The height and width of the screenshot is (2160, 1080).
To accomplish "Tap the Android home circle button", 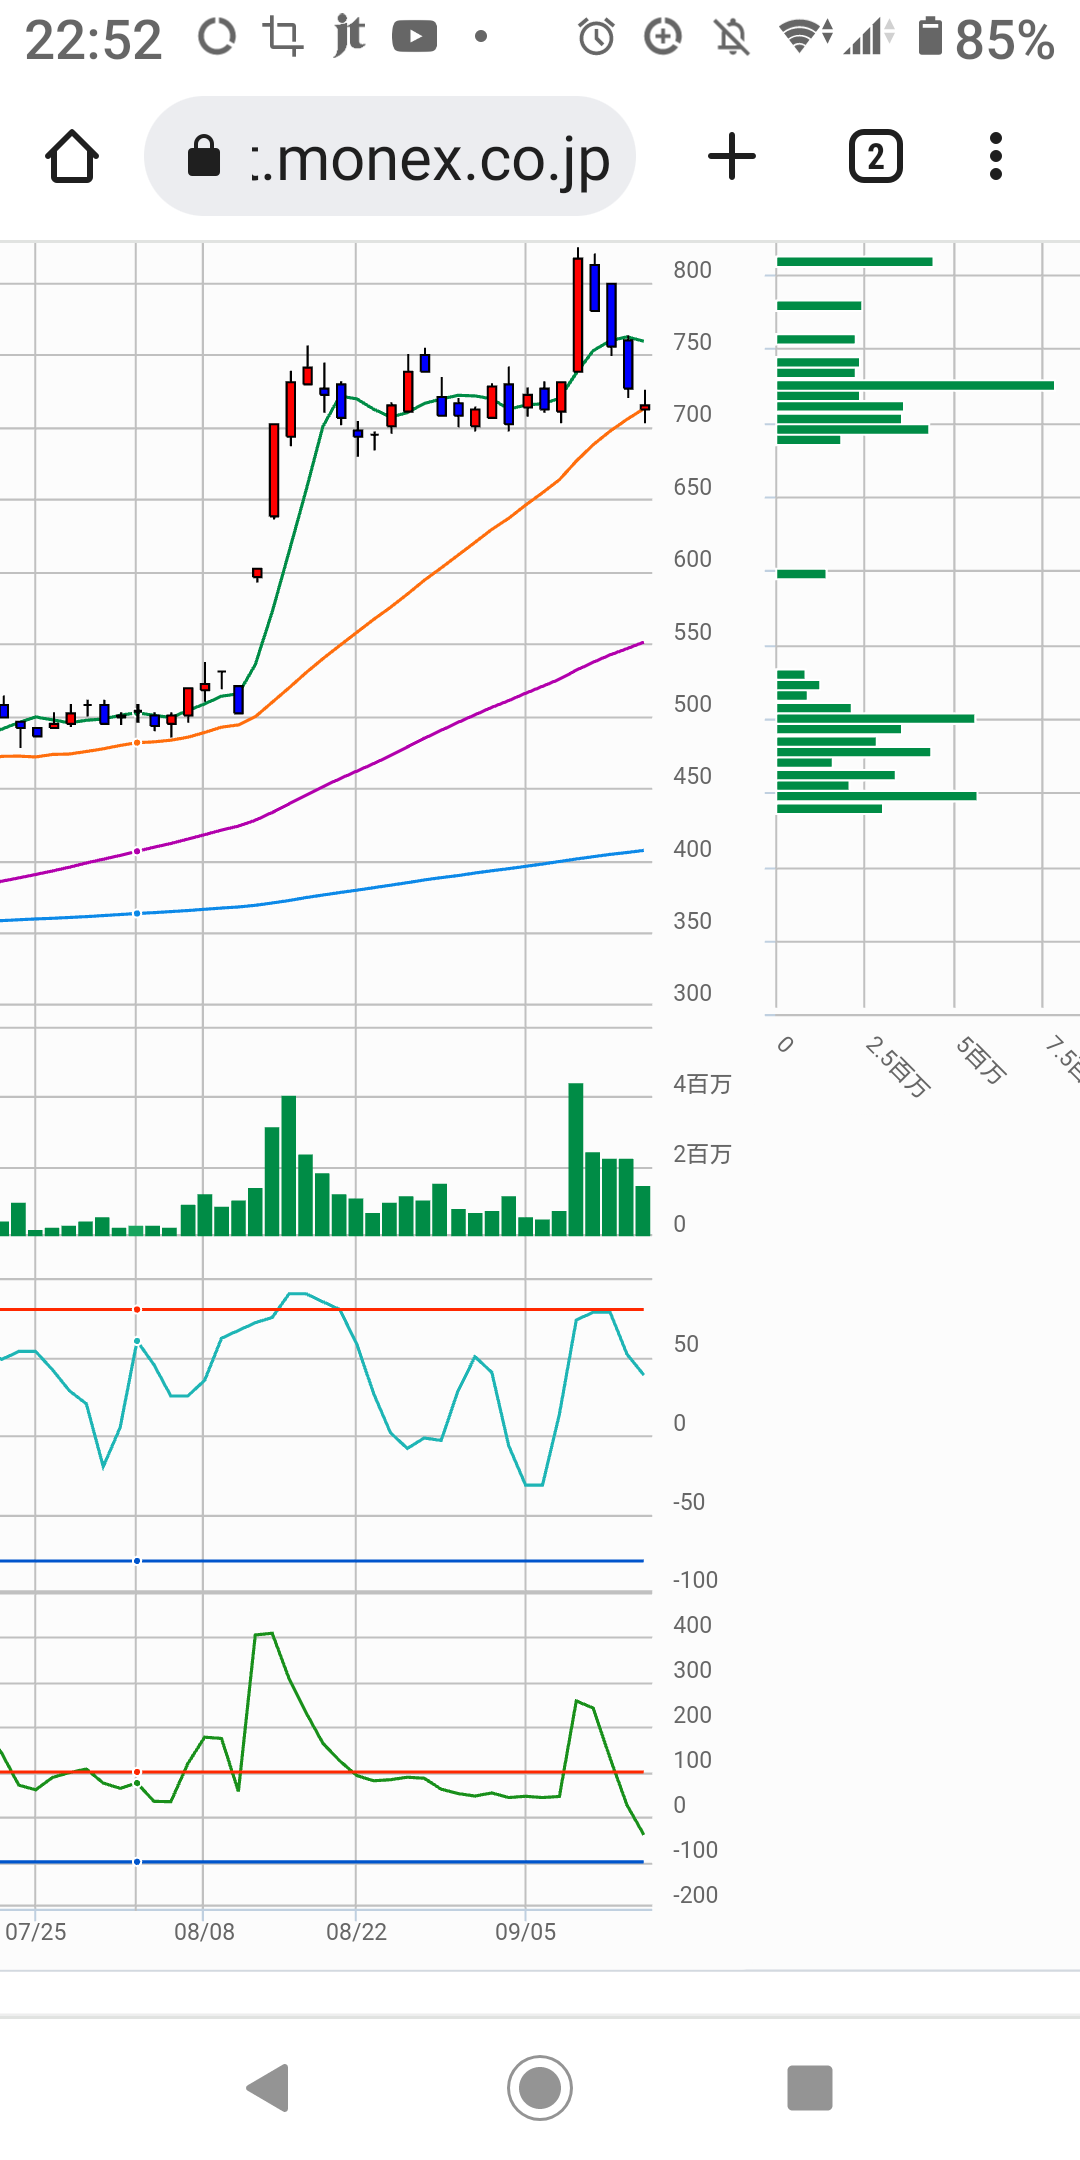I will [540, 2088].
